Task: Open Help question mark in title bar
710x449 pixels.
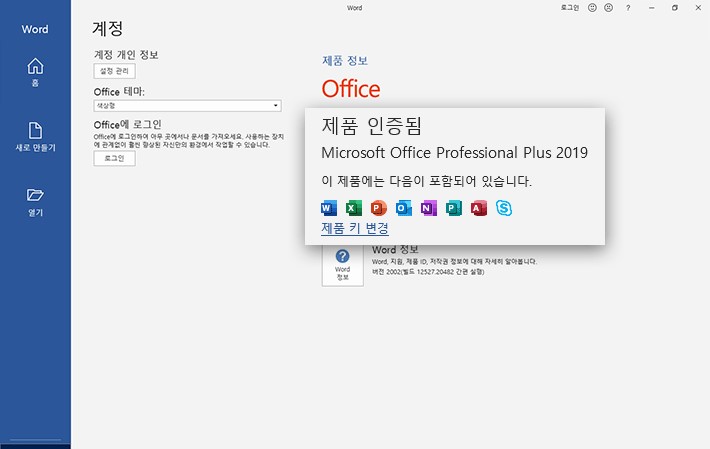Action: click(628, 8)
